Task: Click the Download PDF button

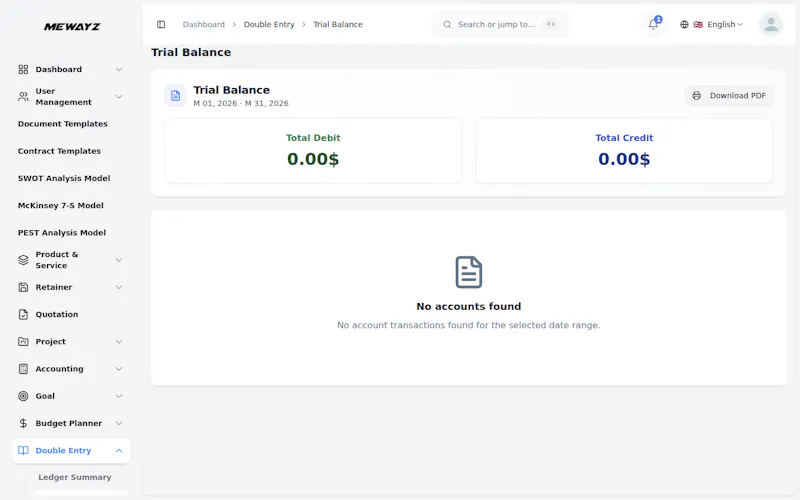Action: 729,95
